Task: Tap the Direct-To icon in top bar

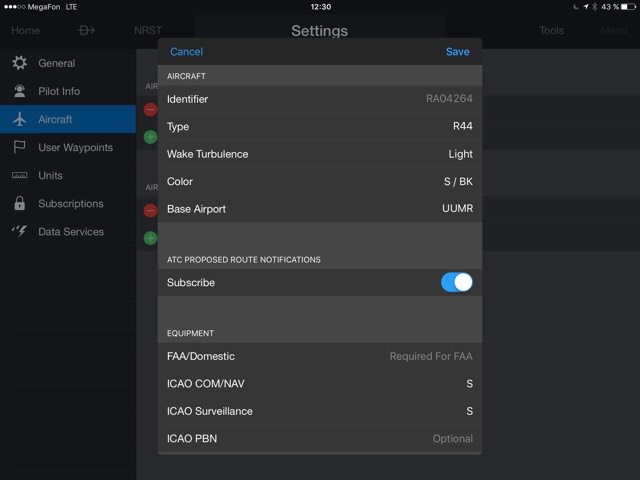Action: [x=87, y=30]
